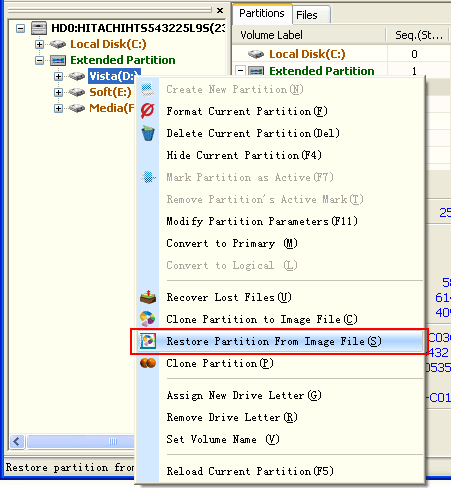Click the horizontal scrollbar thumb in tree panel
451x488 pixels.
tap(81, 442)
